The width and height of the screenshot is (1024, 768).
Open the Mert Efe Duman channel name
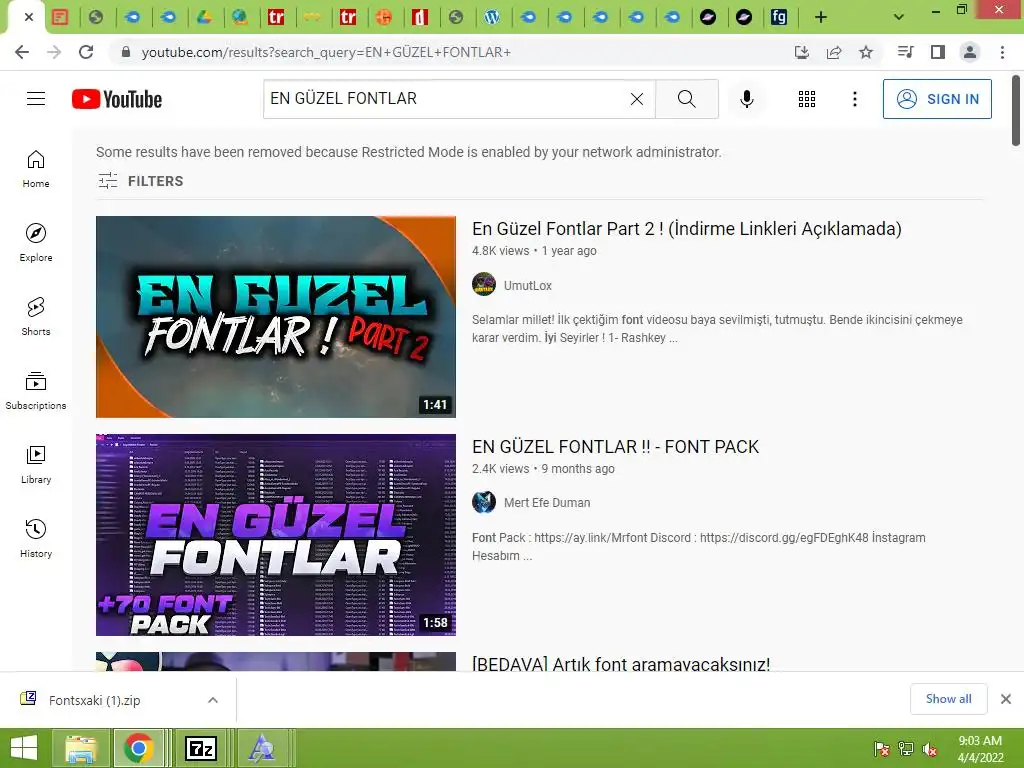[547, 503]
